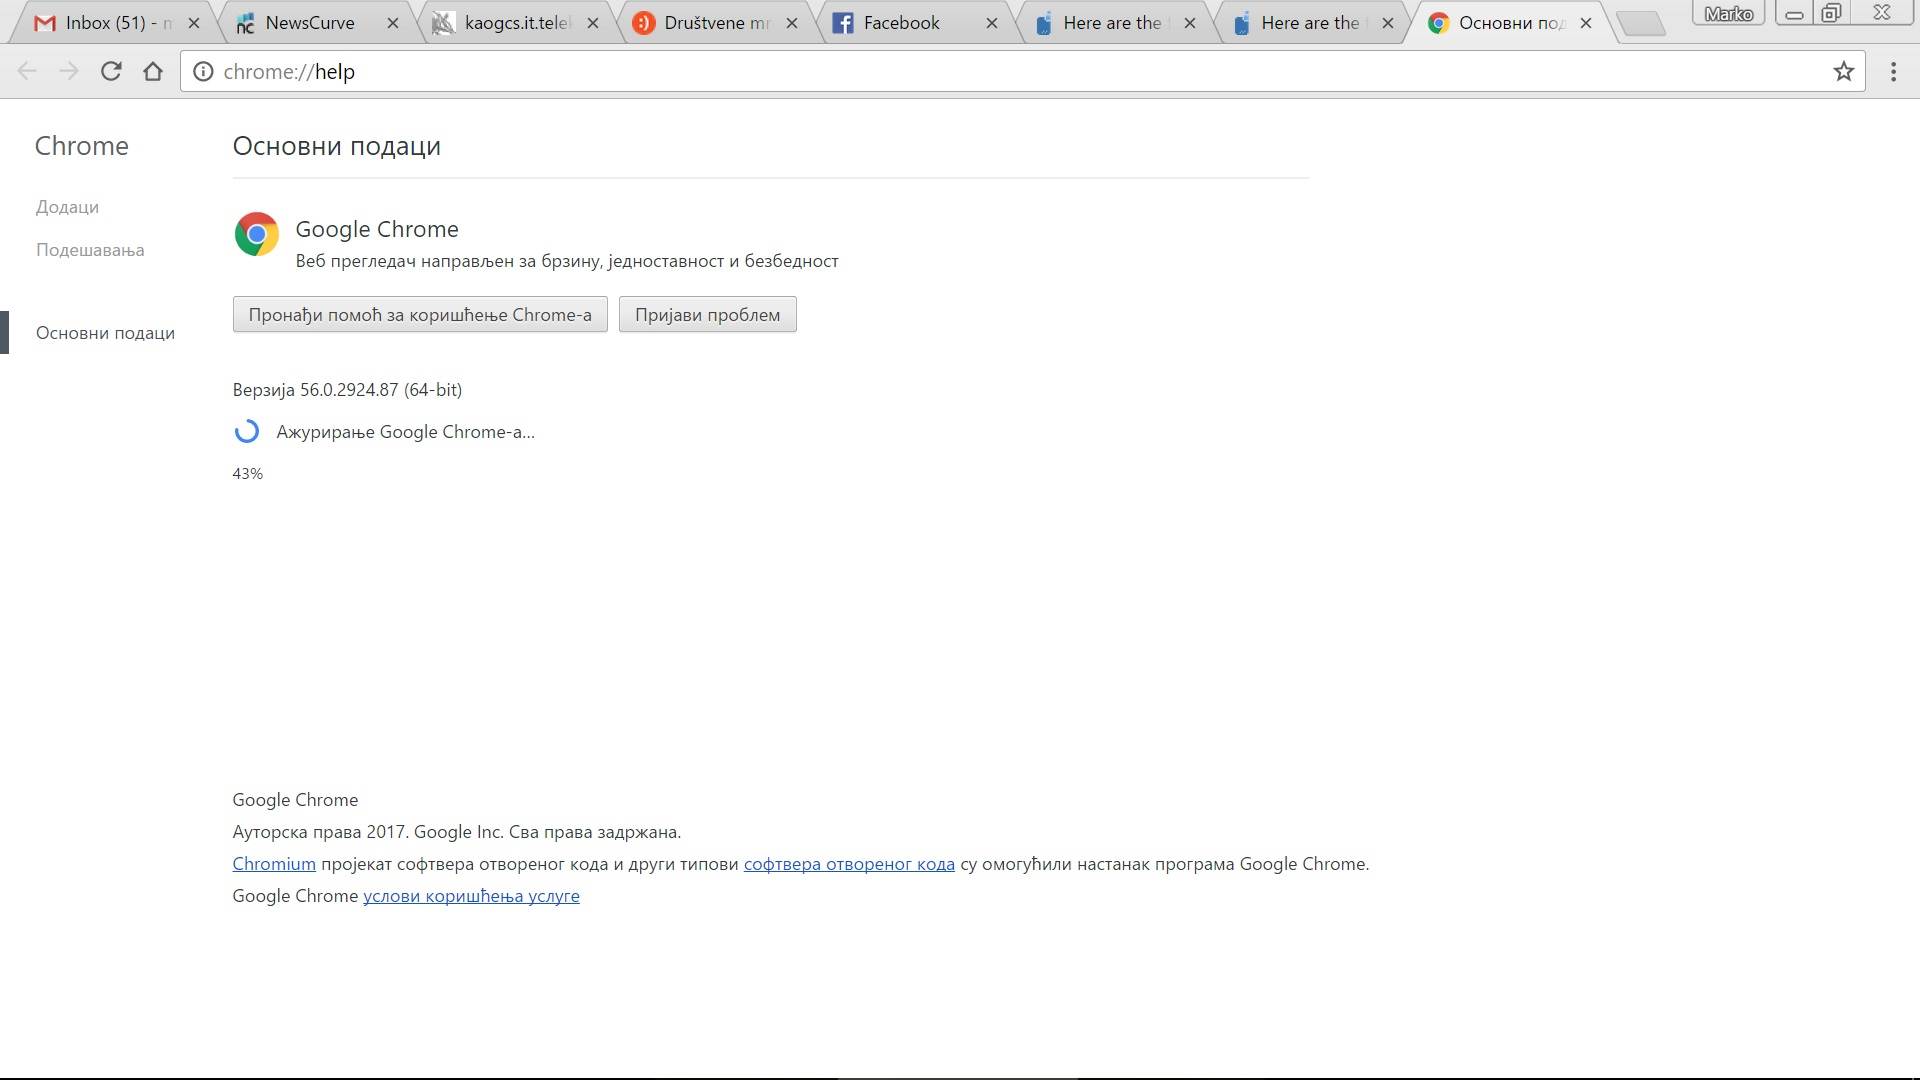Image resolution: width=1920 pixels, height=1080 pixels.
Task: Open услови коришћења услуге link
Action: coord(471,896)
